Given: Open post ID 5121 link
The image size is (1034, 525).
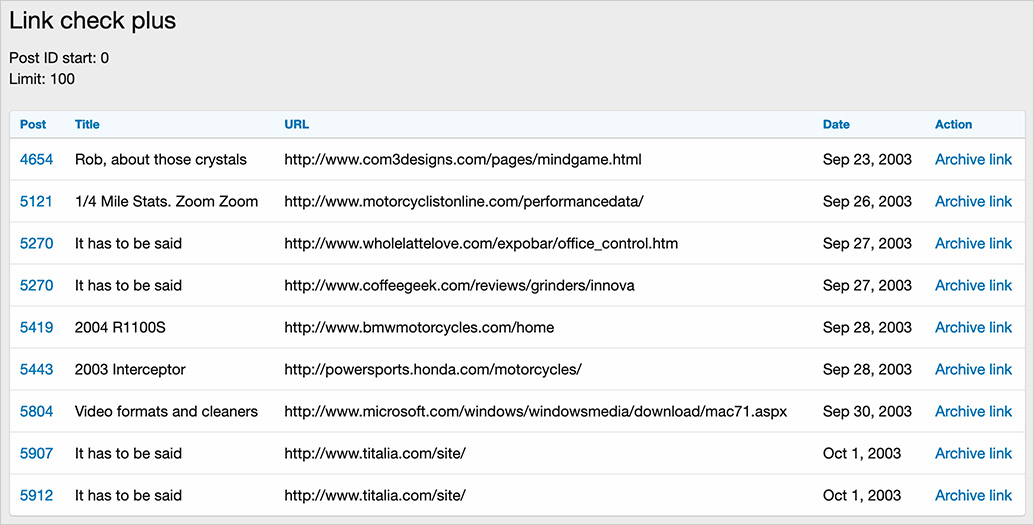Looking at the screenshot, I should click(x=36, y=202).
